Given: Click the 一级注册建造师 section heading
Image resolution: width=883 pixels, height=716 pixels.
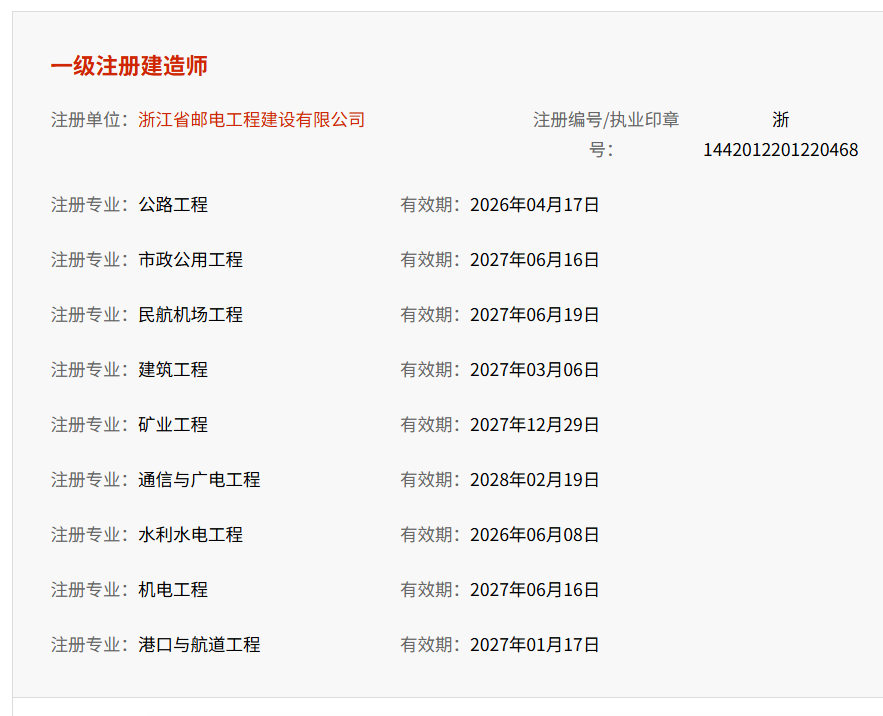Looking at the screenshot, I should [x=129, y=66].
